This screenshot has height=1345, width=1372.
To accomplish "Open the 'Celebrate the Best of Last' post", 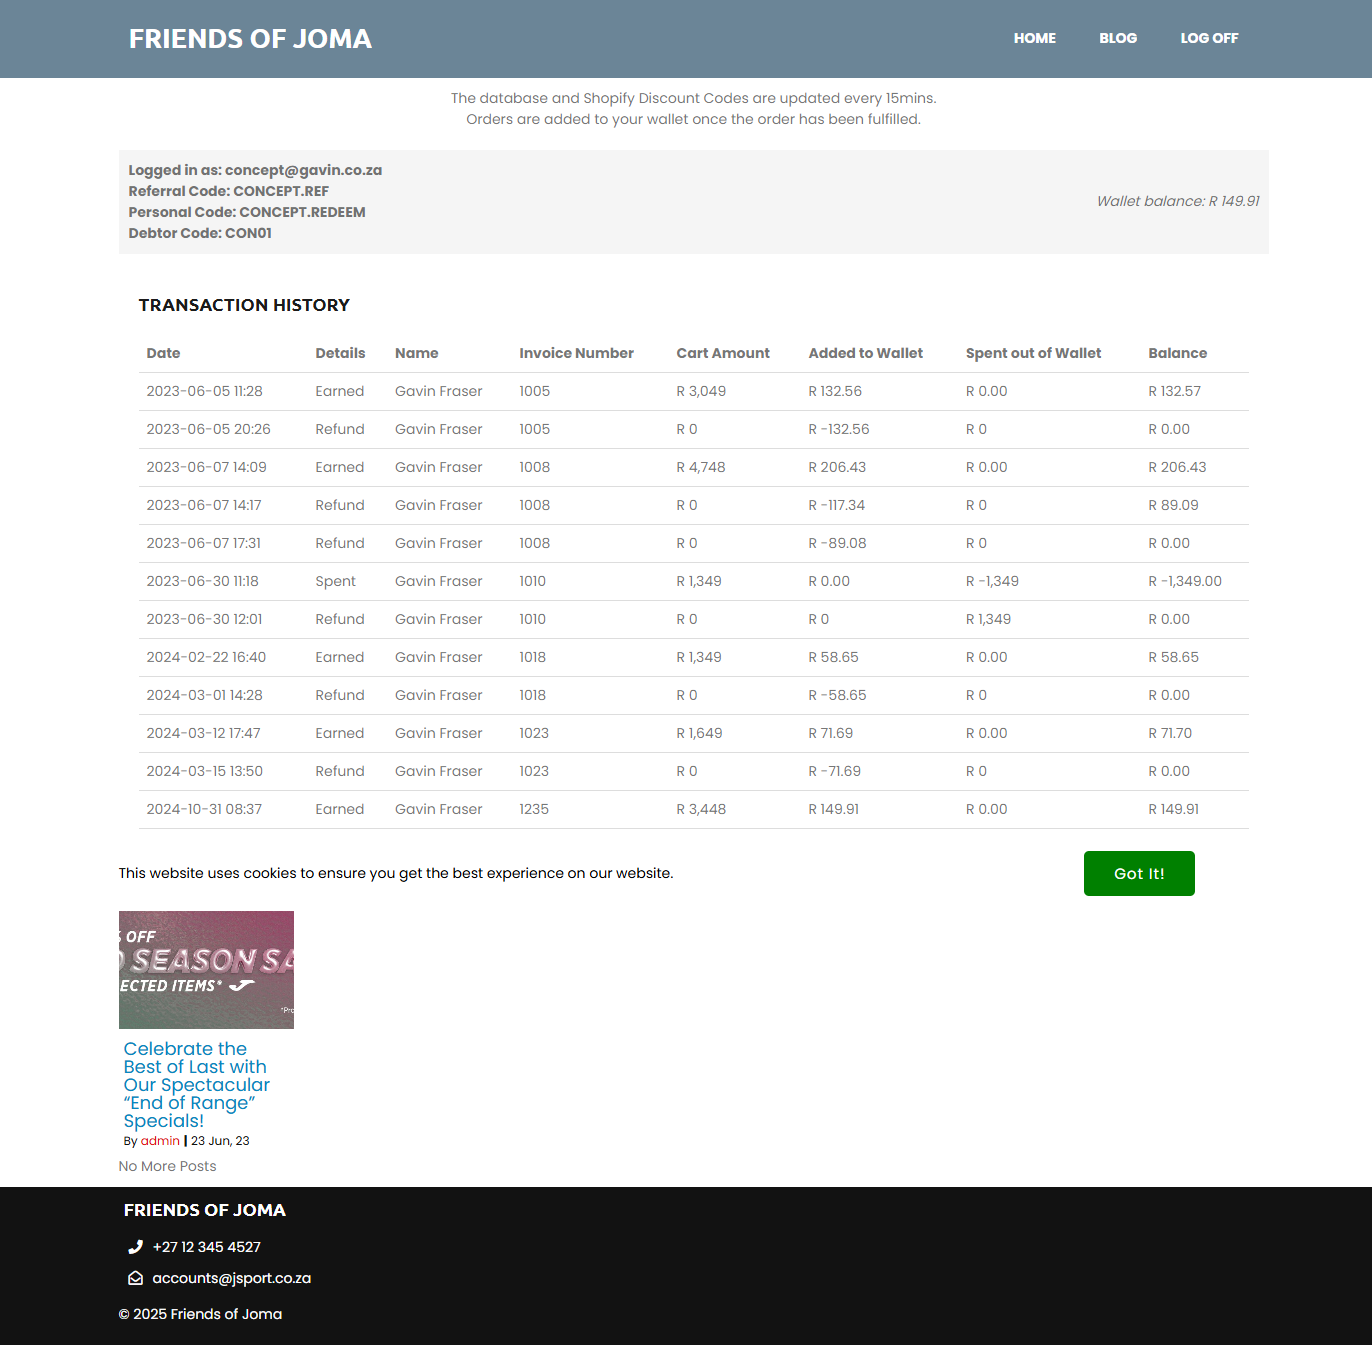I will click(x=196, y=1084).
